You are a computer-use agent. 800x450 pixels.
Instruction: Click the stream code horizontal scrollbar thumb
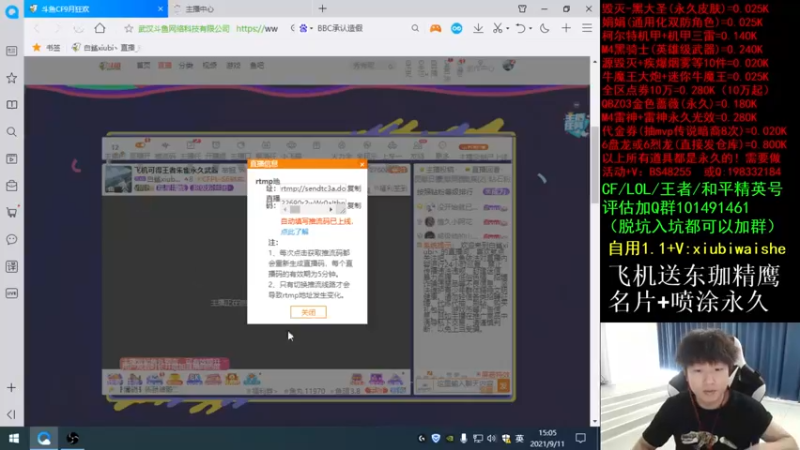[x=295, y=210]
